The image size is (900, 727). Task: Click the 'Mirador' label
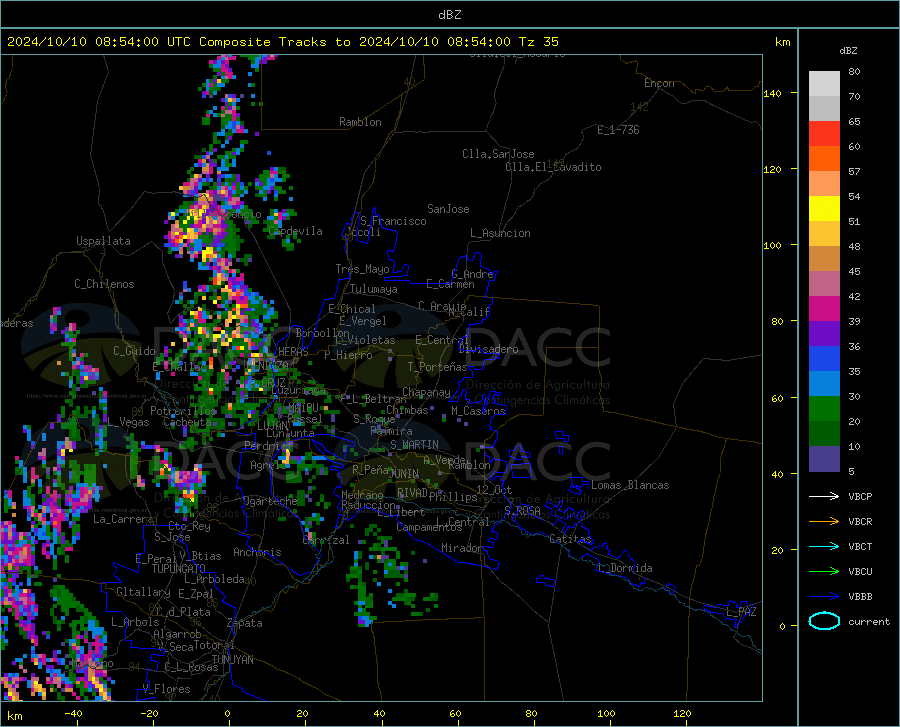[x=462, y=548]
